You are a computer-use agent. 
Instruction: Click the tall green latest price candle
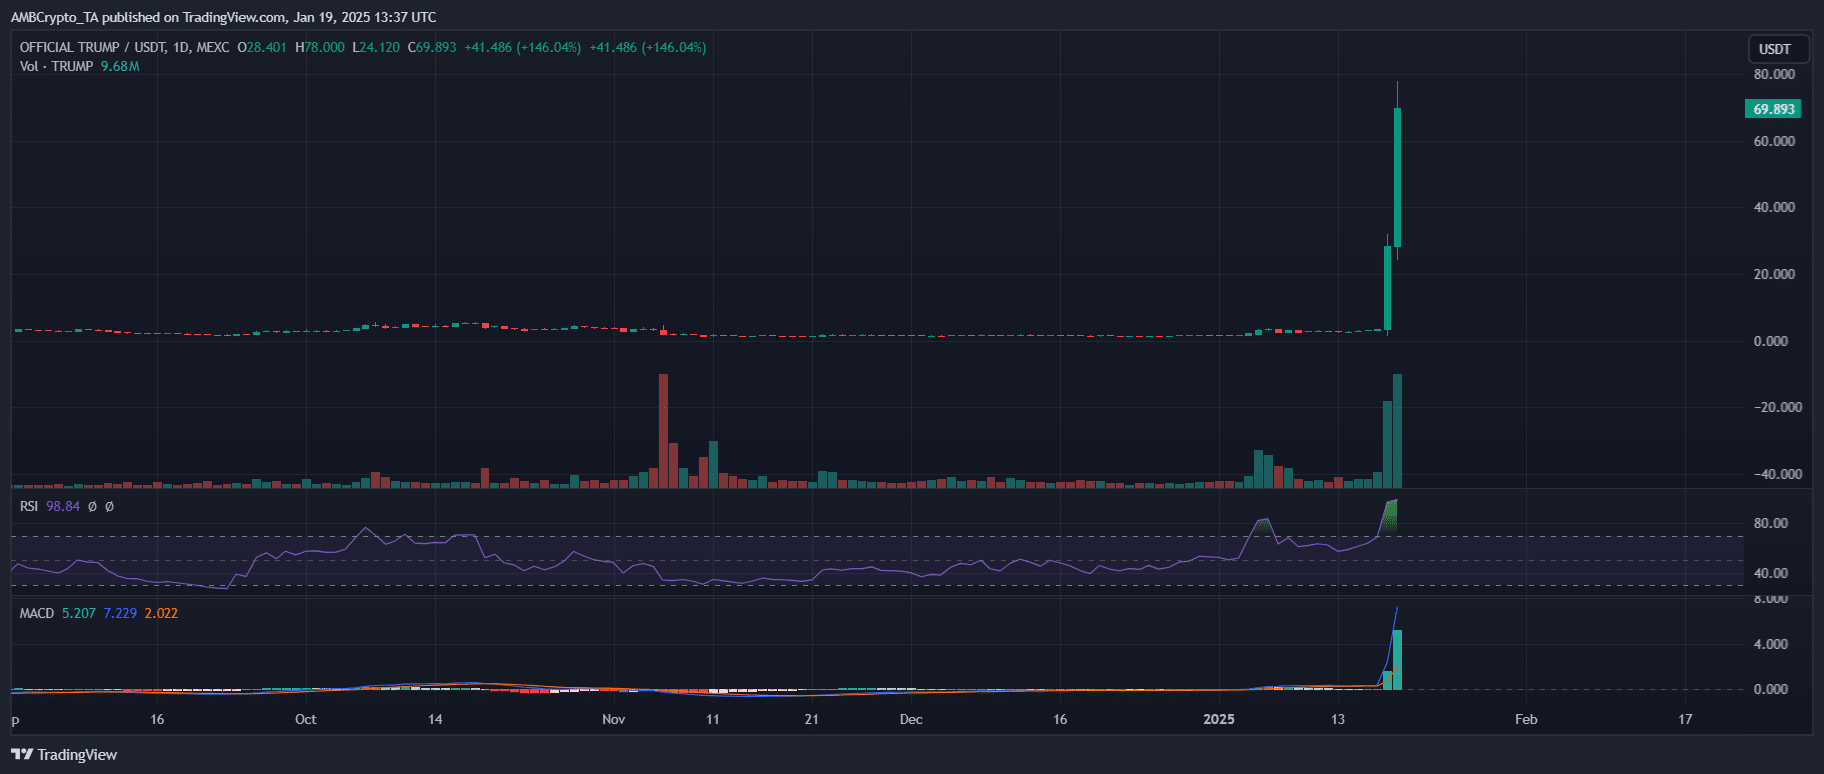[1397, 177]
